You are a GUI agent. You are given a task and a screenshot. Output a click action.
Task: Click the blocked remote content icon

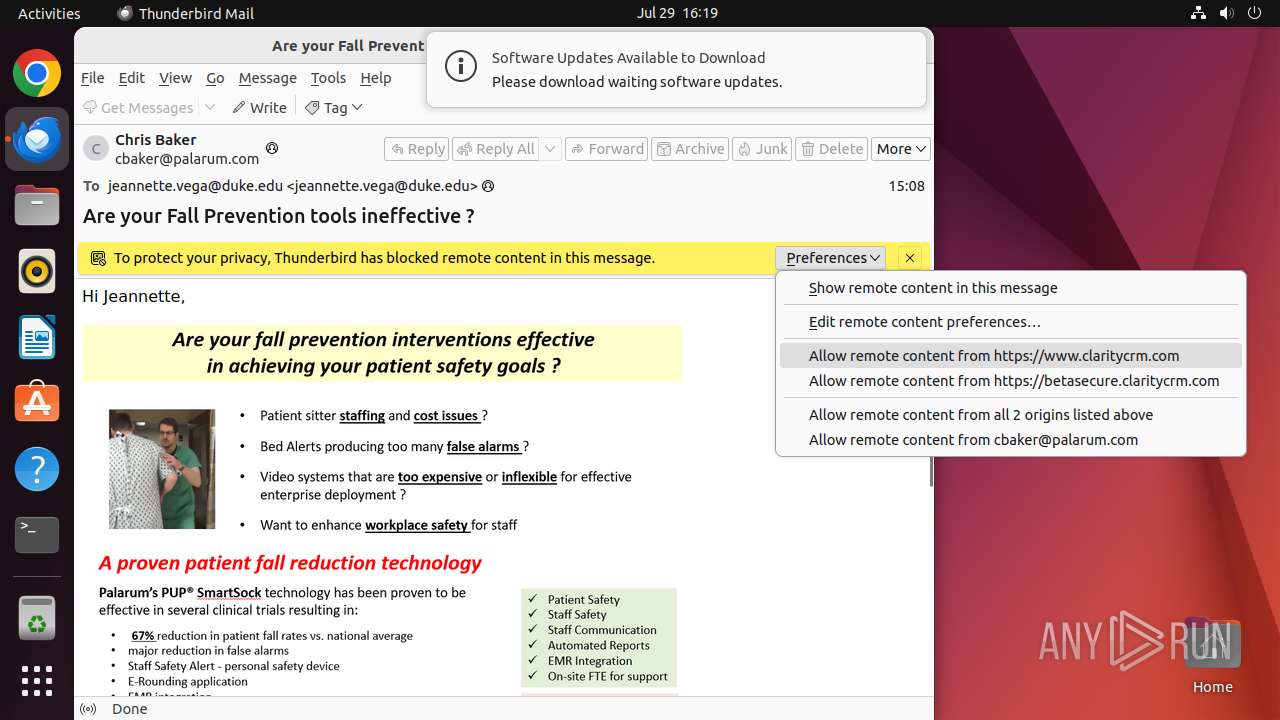point(98,258)
